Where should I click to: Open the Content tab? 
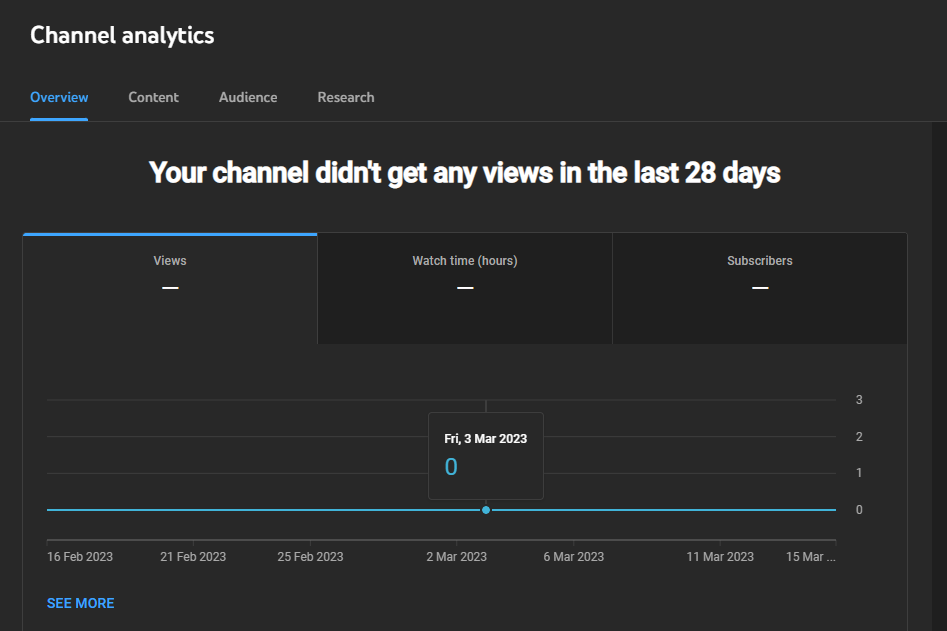[153, 97]
